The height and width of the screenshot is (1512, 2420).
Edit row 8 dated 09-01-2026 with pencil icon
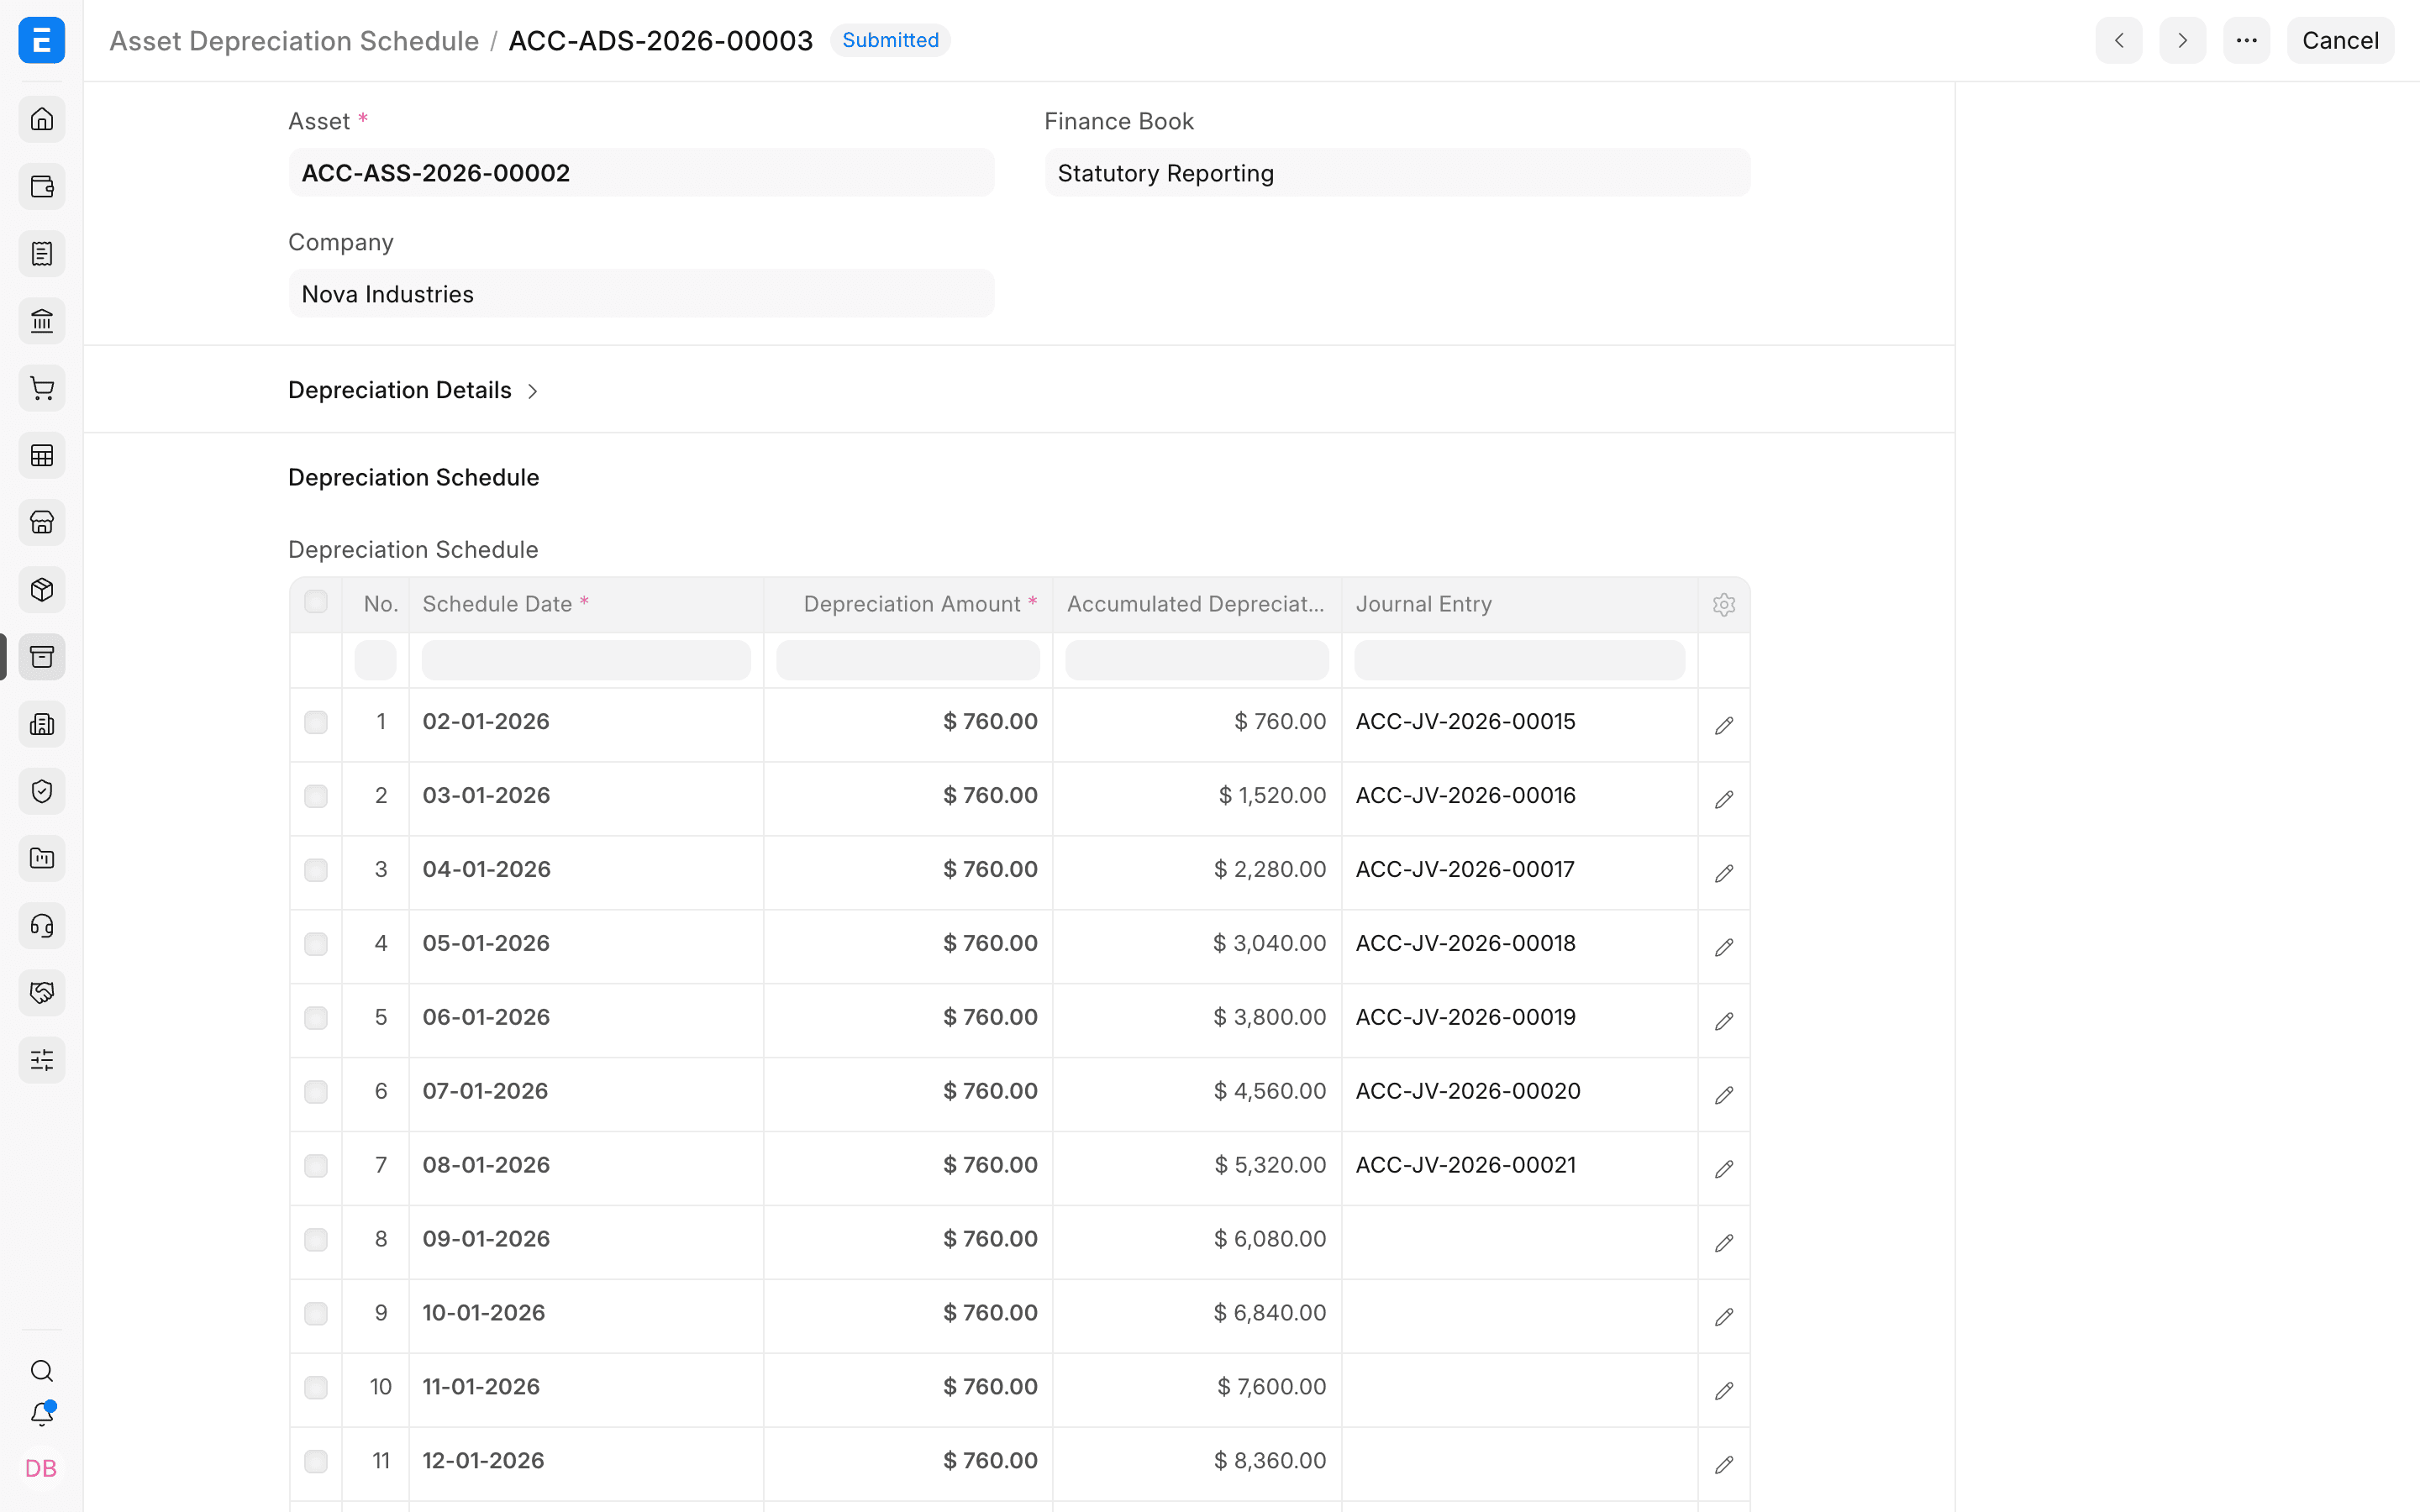1723,1242
